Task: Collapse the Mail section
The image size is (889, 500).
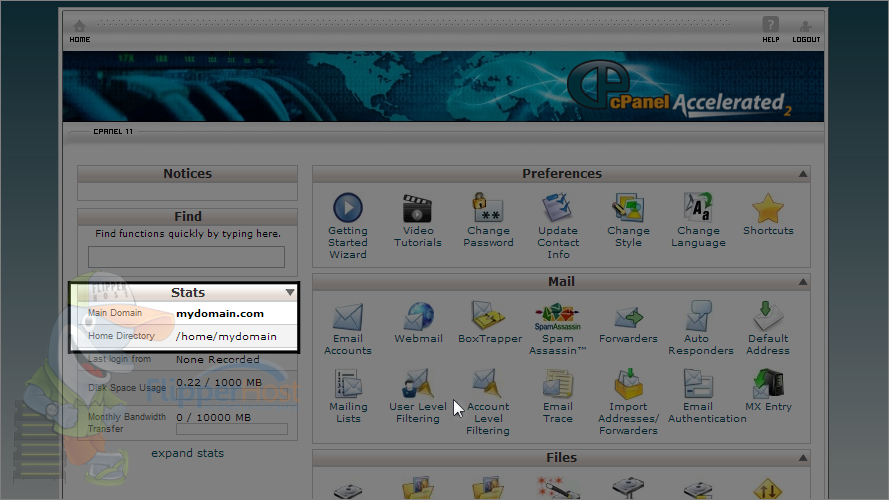Action: [803, 282]
